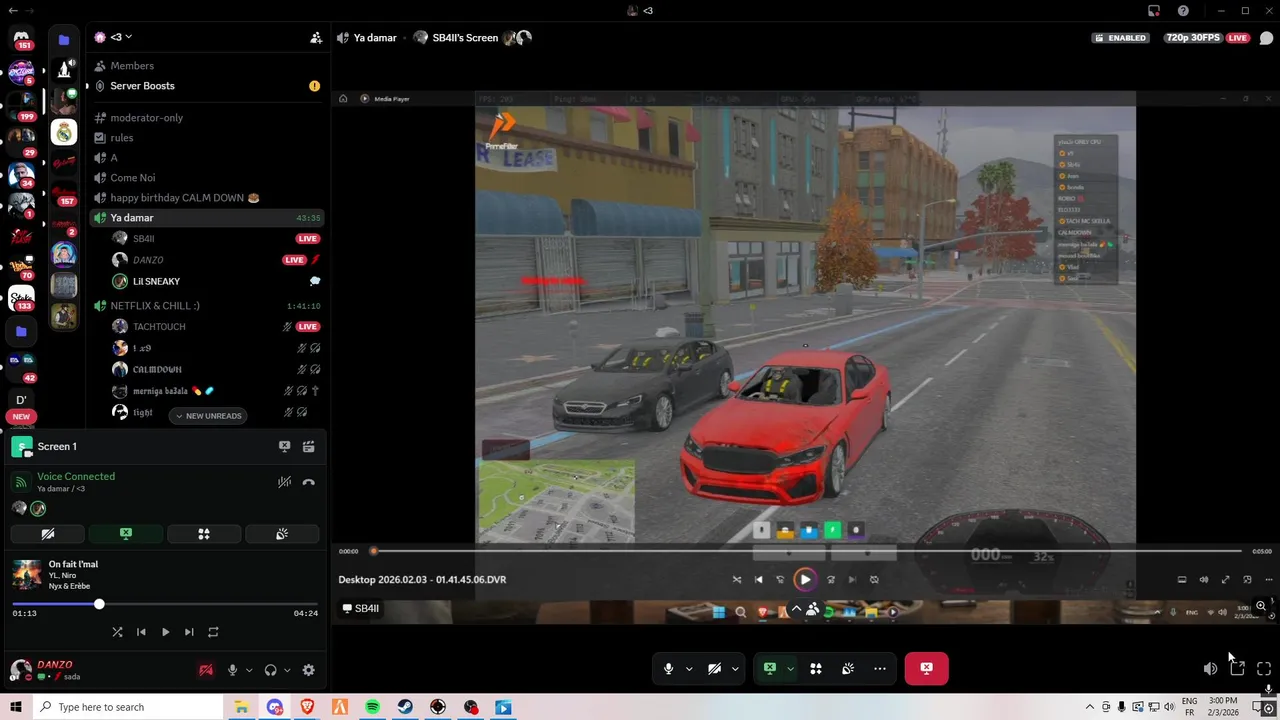Open the soundboard in the voice panel

click(x=282, y=534)
